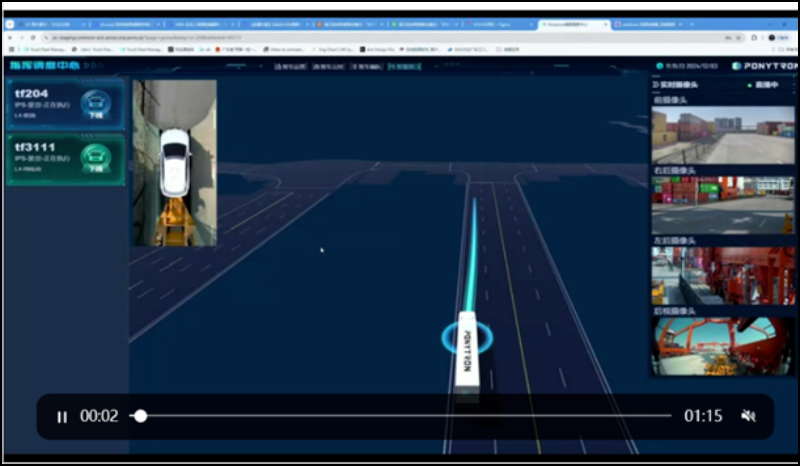This screenshot has width=800, height=466.
Task: Open the rear-view fisheye camera thumbnail
Action: (723, 346)
